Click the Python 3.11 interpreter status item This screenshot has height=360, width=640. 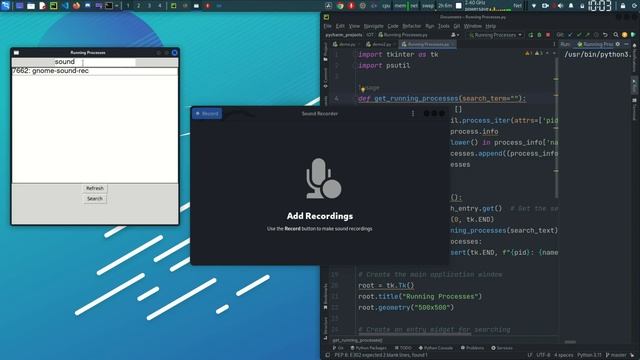pyautogui.click(x=590, y=355)
